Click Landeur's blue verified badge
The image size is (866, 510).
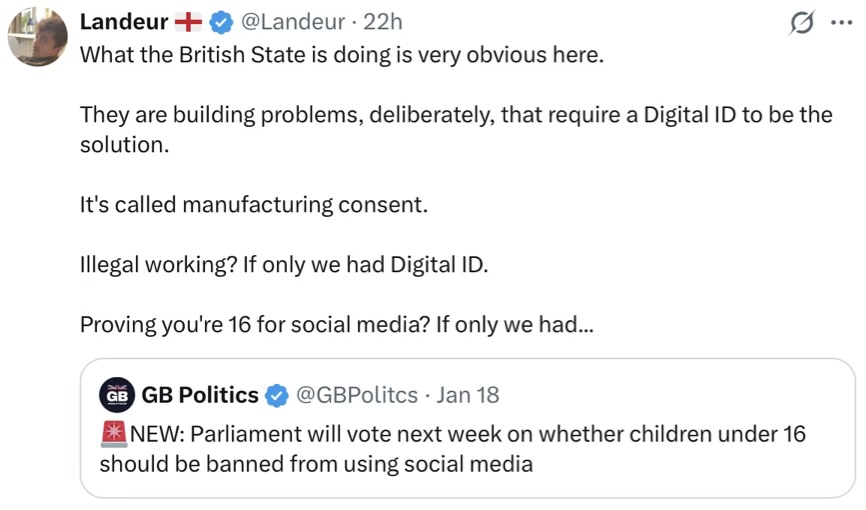pos(222,22)
